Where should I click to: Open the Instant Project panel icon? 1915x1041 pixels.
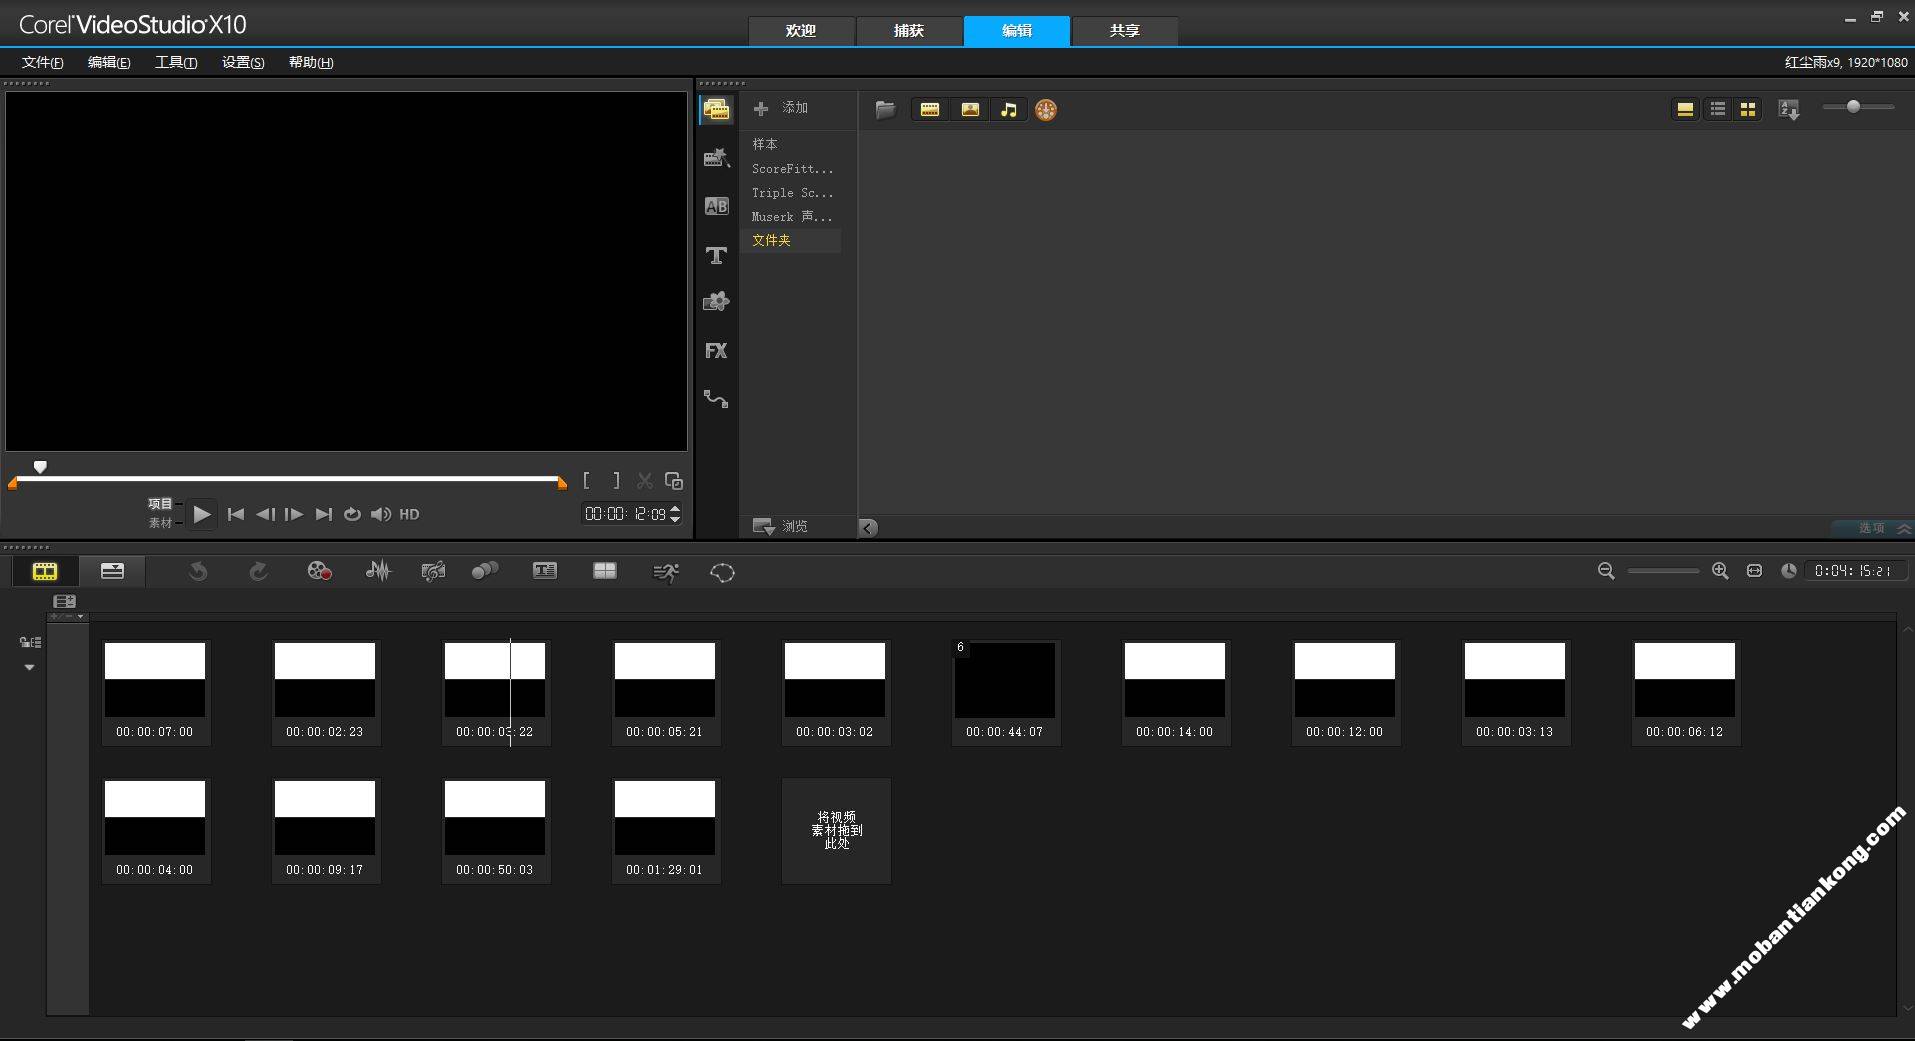[716, 157]
